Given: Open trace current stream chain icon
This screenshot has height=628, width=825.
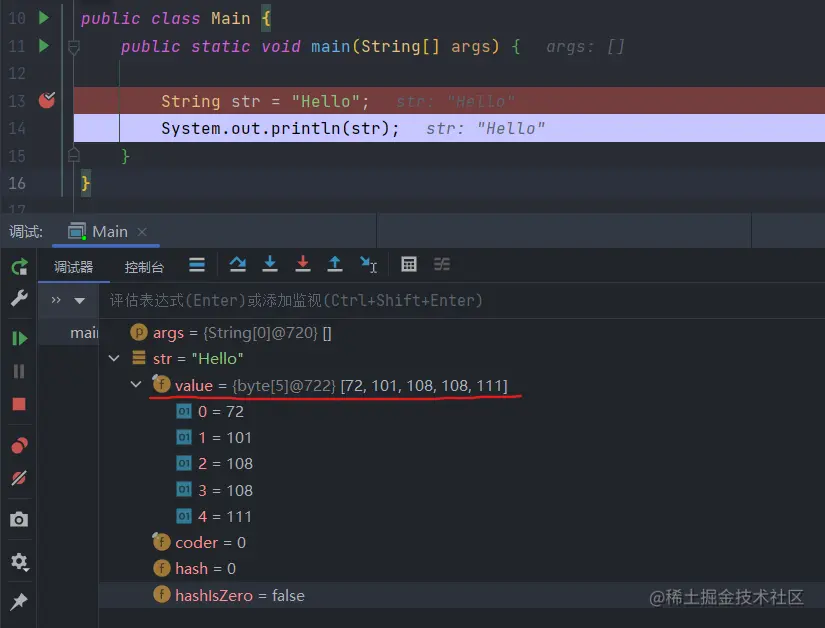Looking at the screenshot, I should [442, 264].
